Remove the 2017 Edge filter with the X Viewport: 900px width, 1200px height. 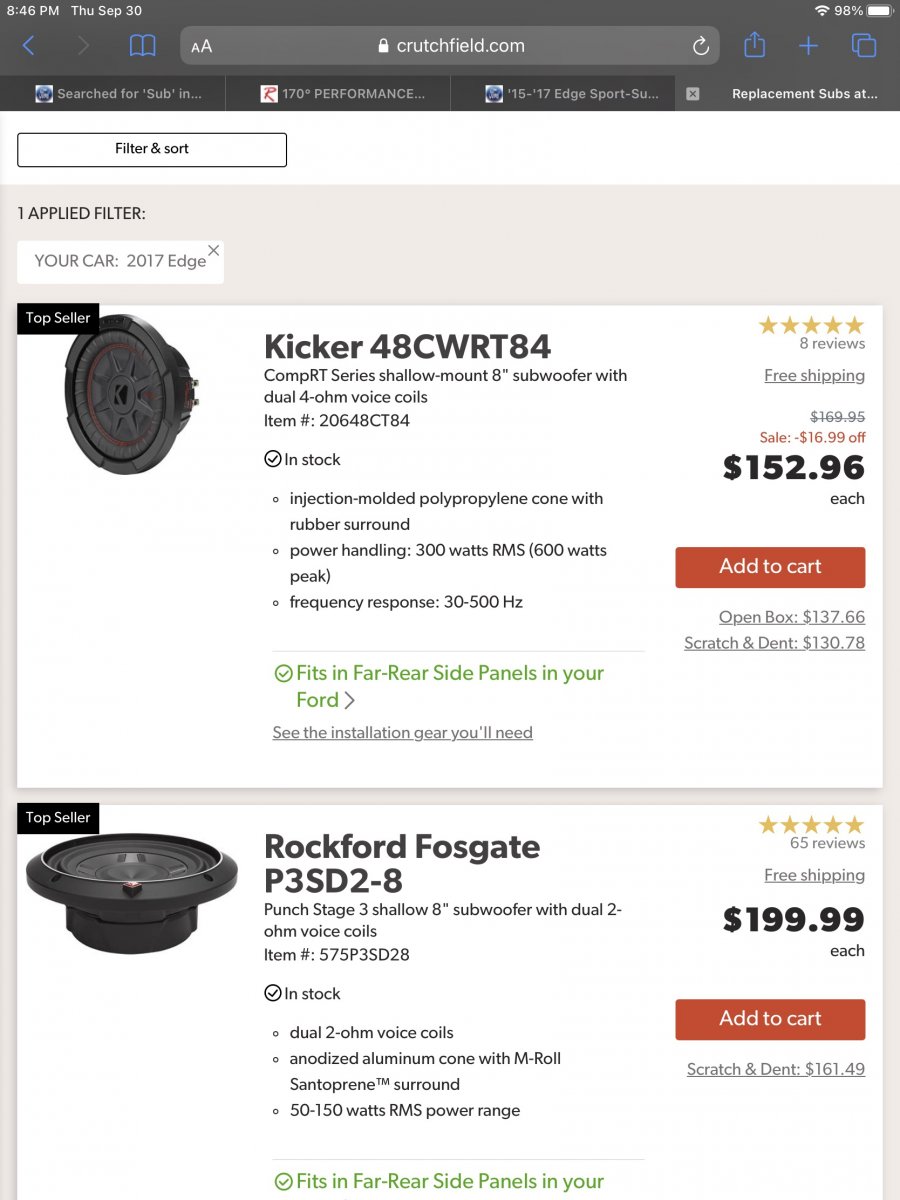pyautogui.click(x=213, y=250)
